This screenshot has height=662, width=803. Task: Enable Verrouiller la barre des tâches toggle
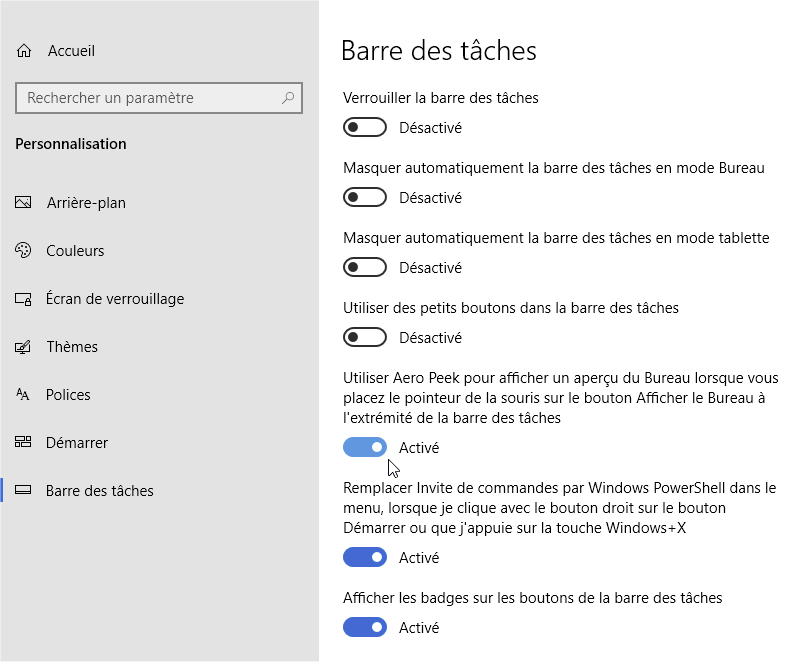click(x=365, y=127)
